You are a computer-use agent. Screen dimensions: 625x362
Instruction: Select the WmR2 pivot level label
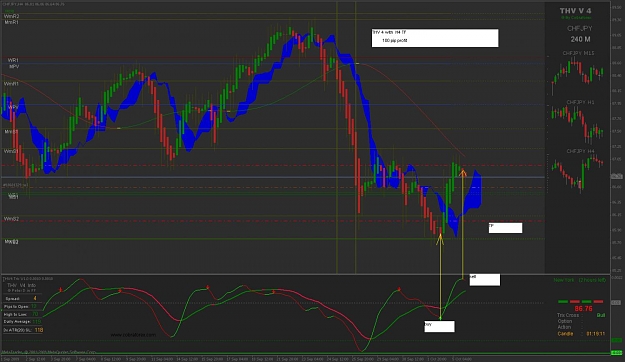11,16
